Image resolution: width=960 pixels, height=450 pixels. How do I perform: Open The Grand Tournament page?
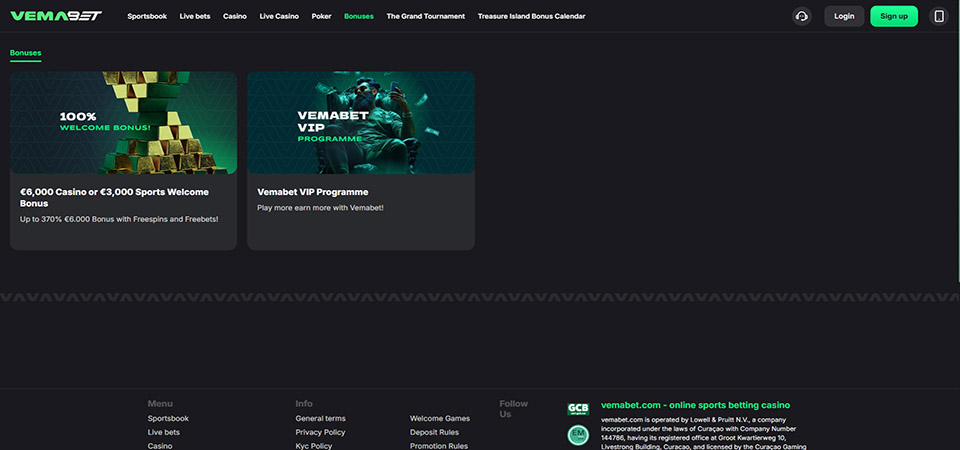(x=426, y=17)
